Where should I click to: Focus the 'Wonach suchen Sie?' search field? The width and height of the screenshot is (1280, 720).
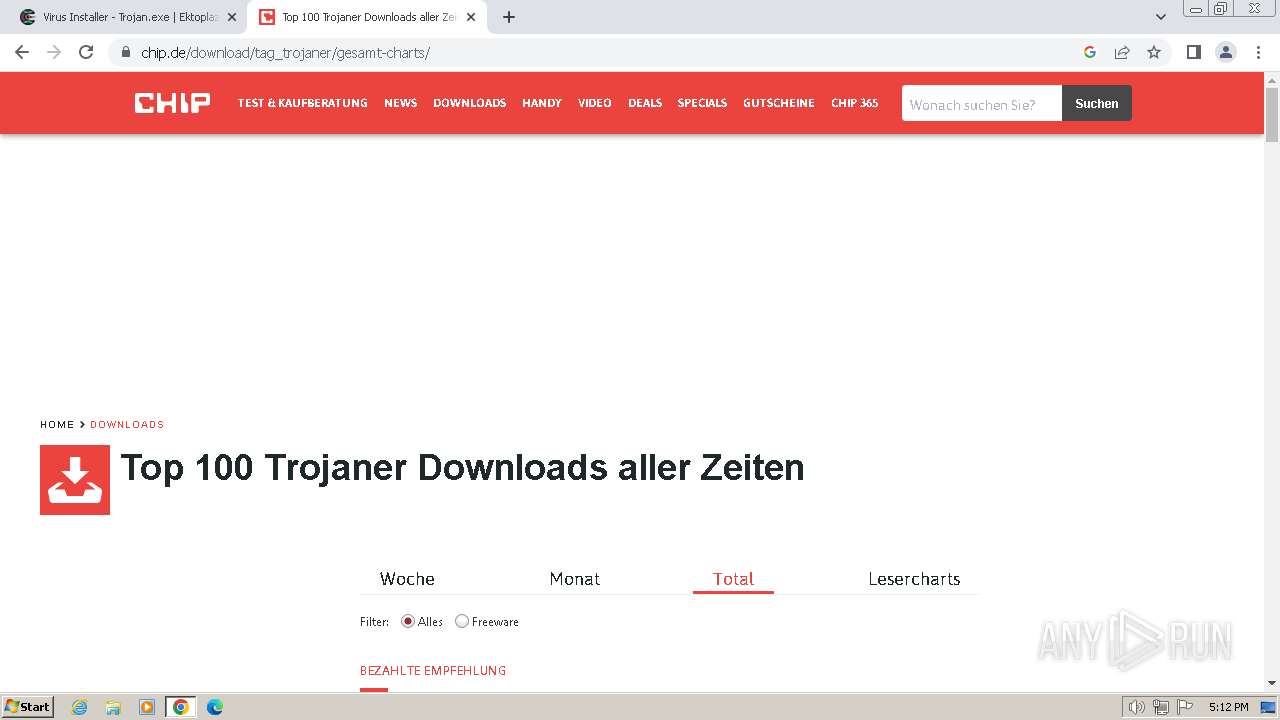982,103
